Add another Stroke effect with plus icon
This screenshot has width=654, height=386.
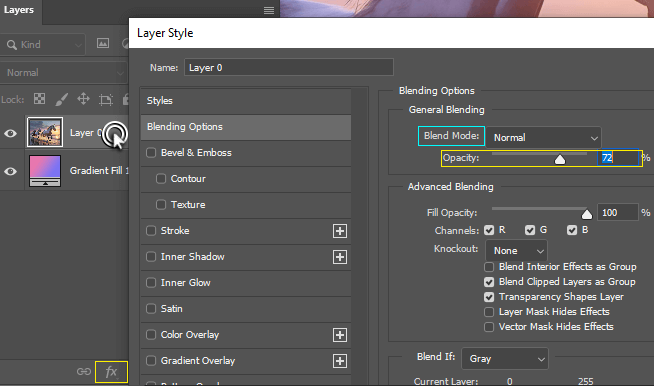click(340, 231)
